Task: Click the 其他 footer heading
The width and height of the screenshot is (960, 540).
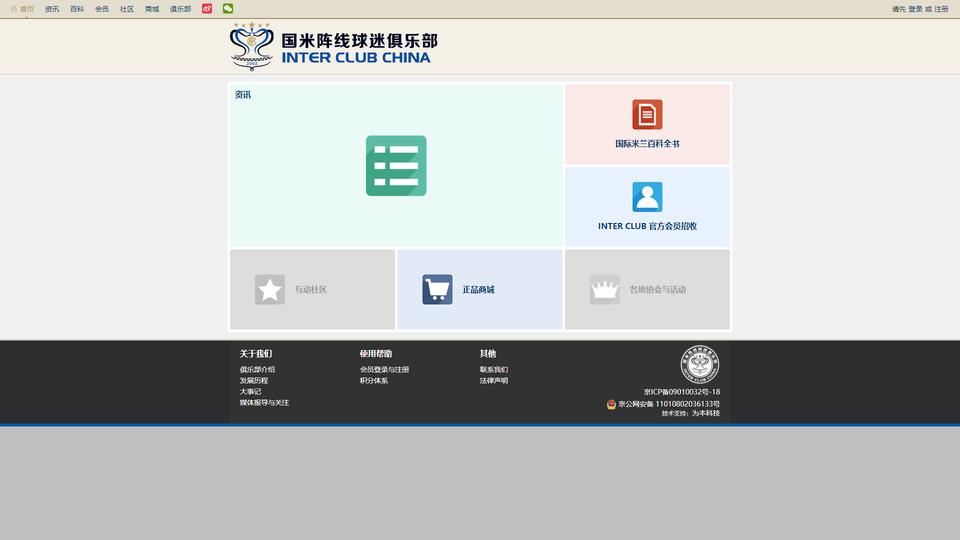Action: 487,354
